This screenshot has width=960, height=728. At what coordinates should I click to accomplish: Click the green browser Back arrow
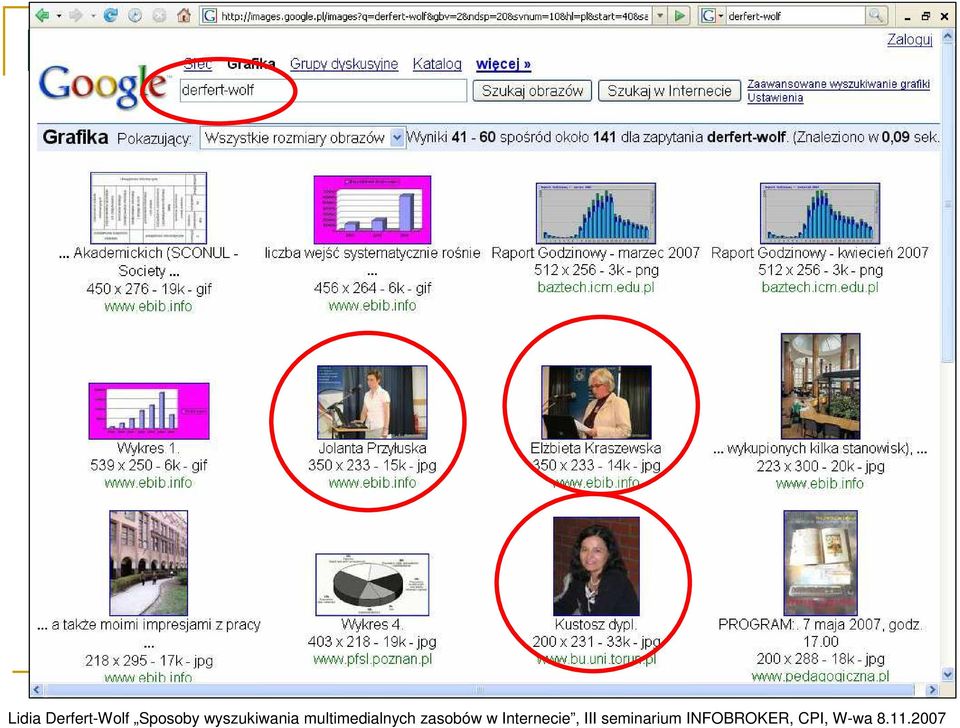42,15
